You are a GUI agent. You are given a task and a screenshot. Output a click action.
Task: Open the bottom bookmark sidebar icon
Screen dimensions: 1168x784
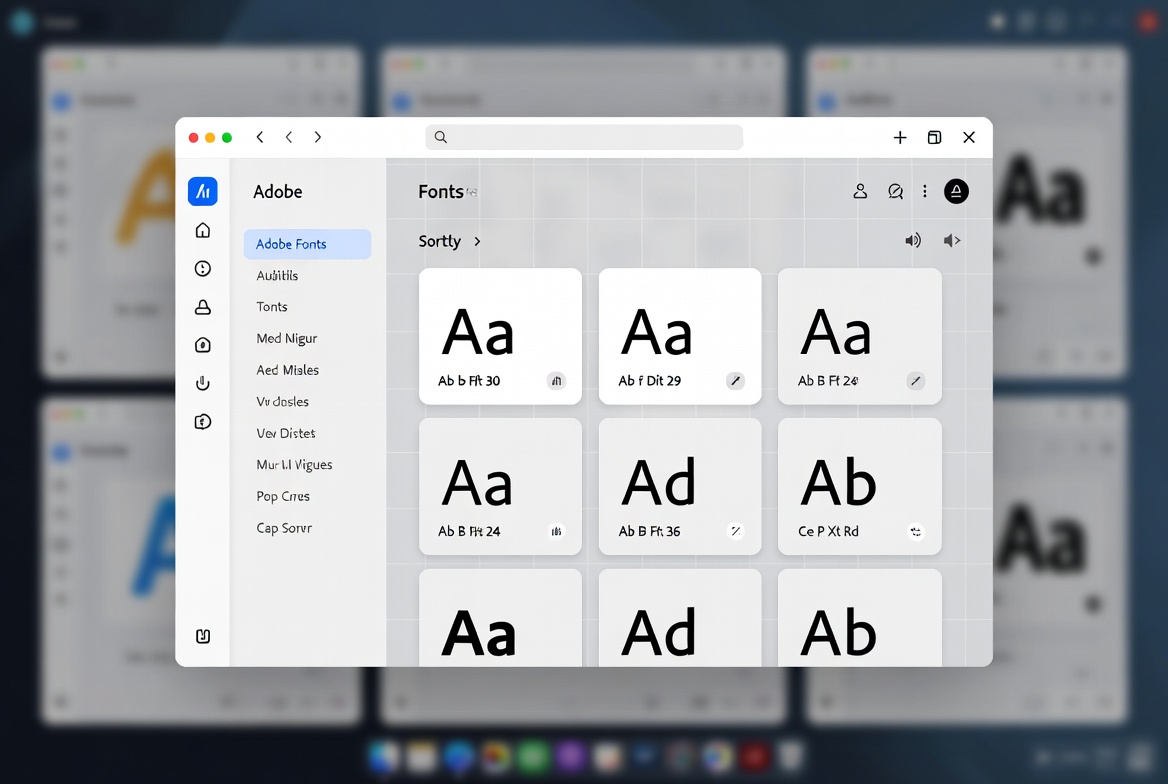pyautogui.click(x=203, y=636)
